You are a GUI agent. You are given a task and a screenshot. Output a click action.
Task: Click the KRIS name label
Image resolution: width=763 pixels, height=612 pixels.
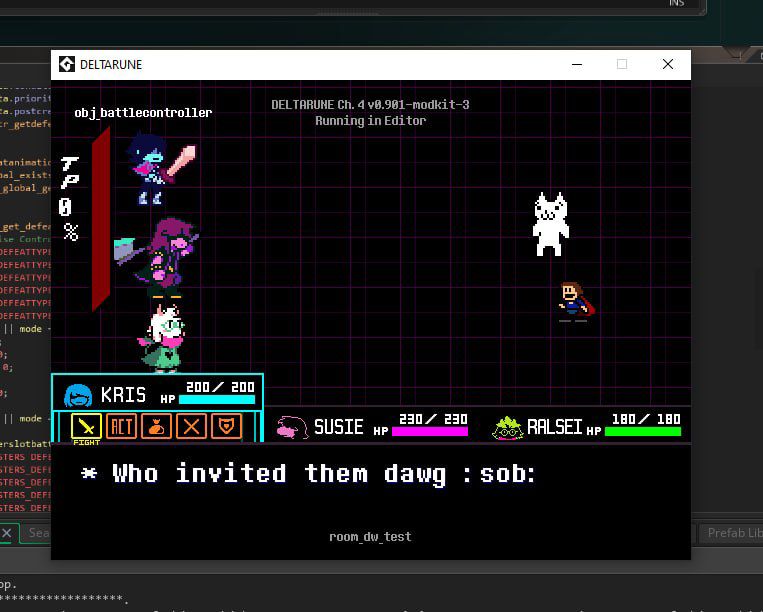click(123, 395)
